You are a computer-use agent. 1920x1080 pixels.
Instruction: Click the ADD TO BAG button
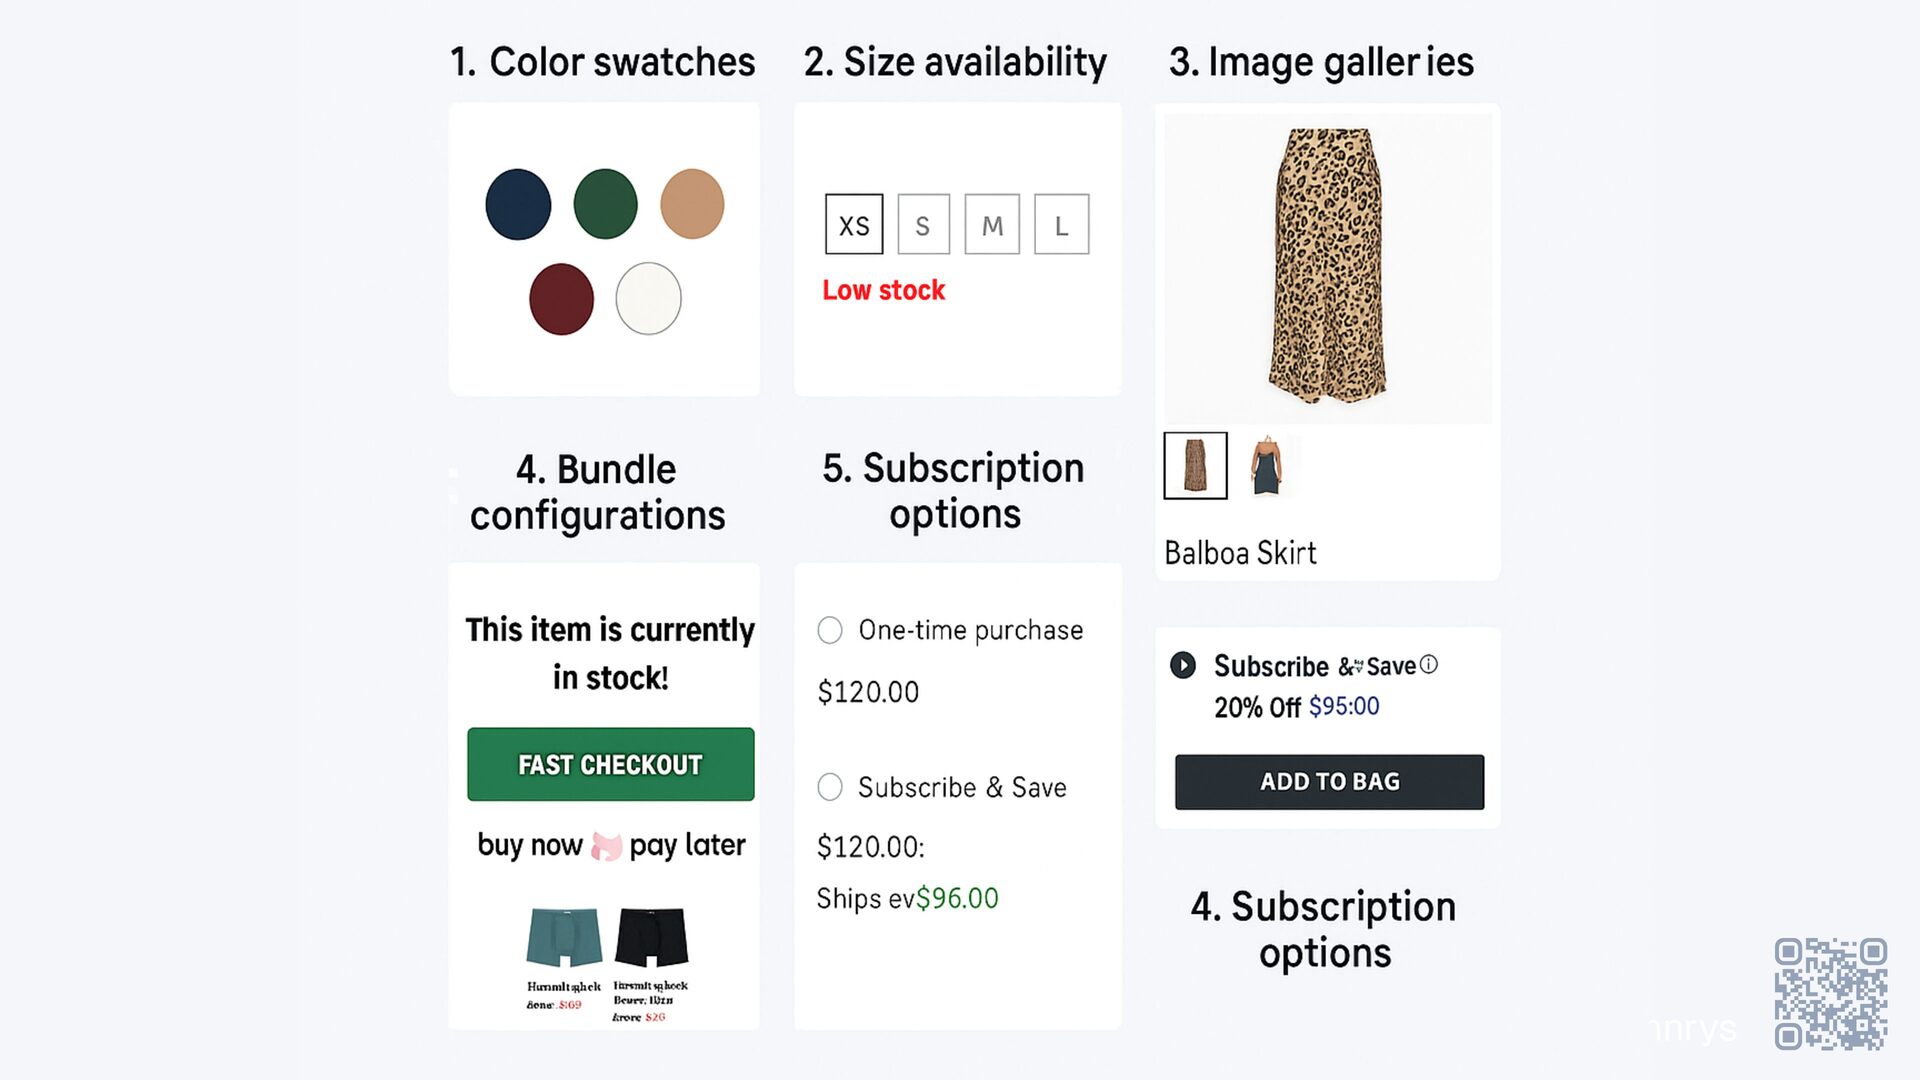point(1329,782)
